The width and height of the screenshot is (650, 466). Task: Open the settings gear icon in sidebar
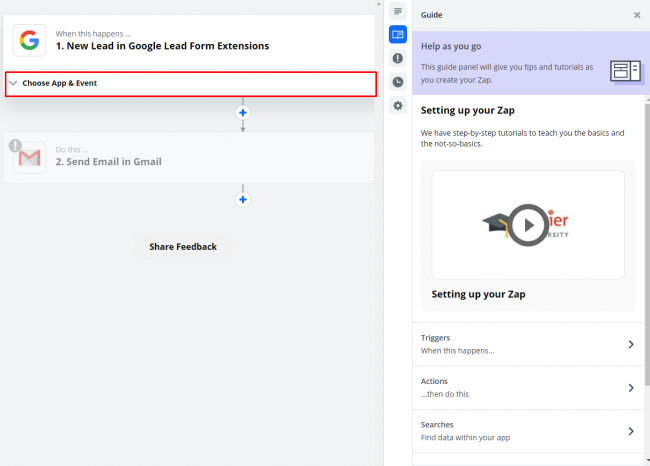398,106
